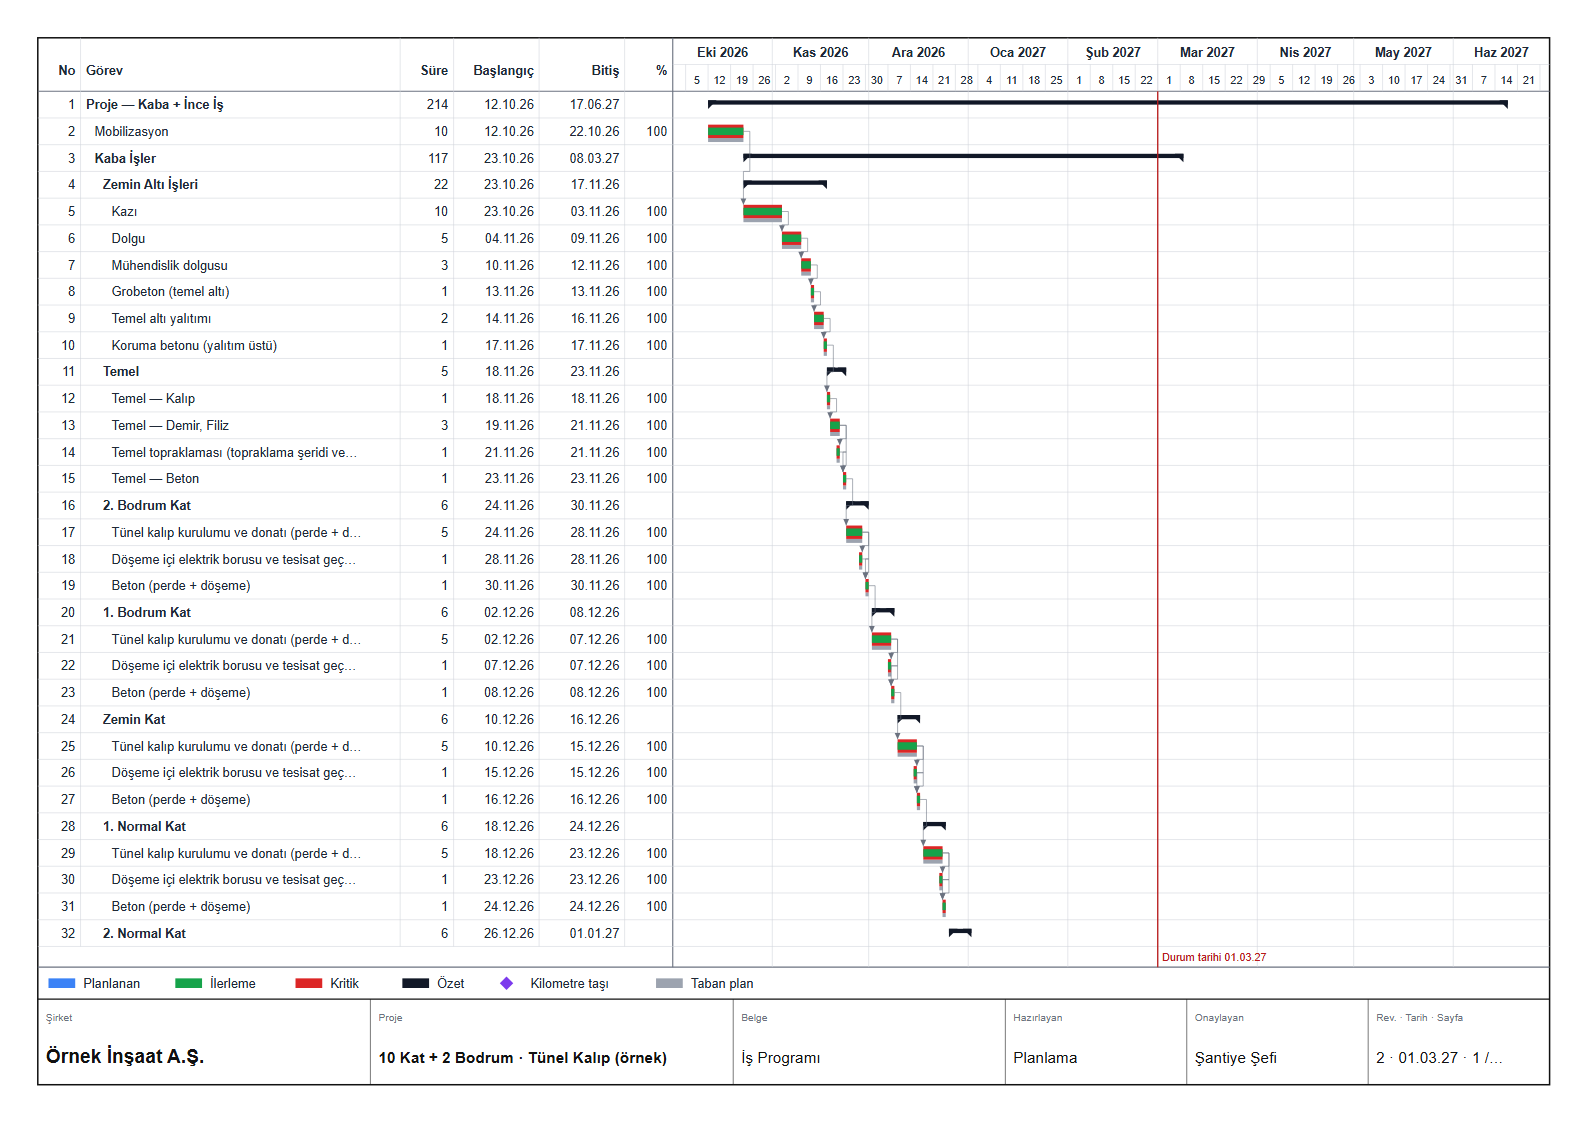Select row Proje — Kaba + İnce İş
Image resolution: width=1588 pixels, height=1123 pixels.
click(355, 104)
